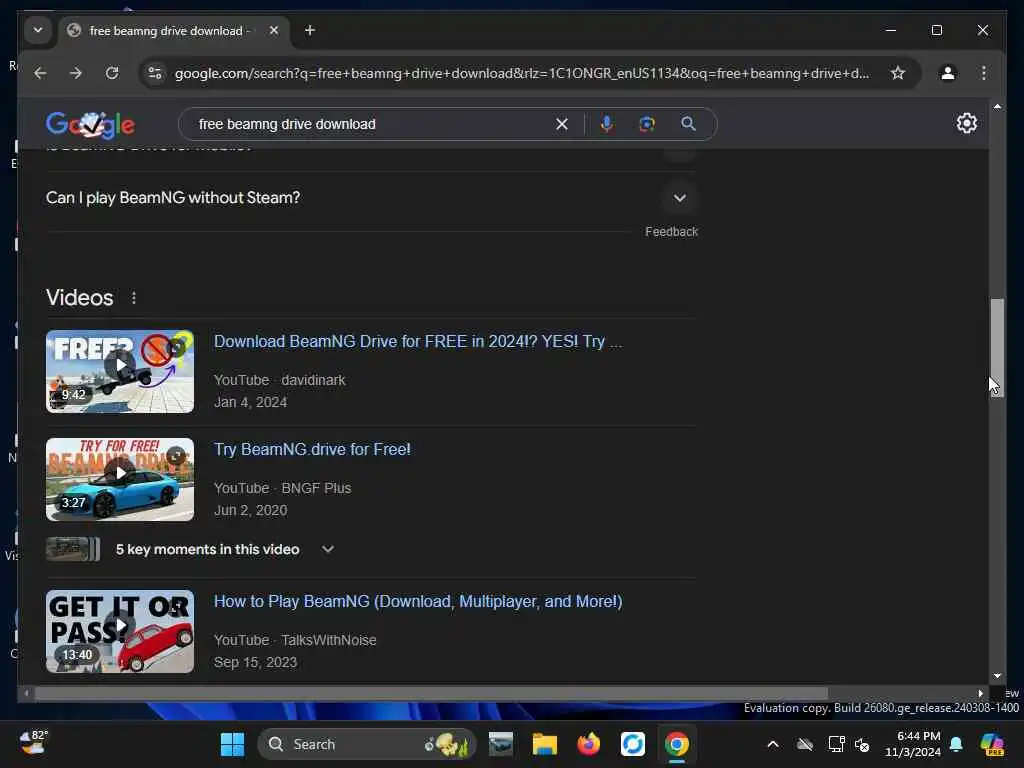Screen dimensions: 1024x768
Task: Click the scroll up arrow
Action: (x=997, y=106)
